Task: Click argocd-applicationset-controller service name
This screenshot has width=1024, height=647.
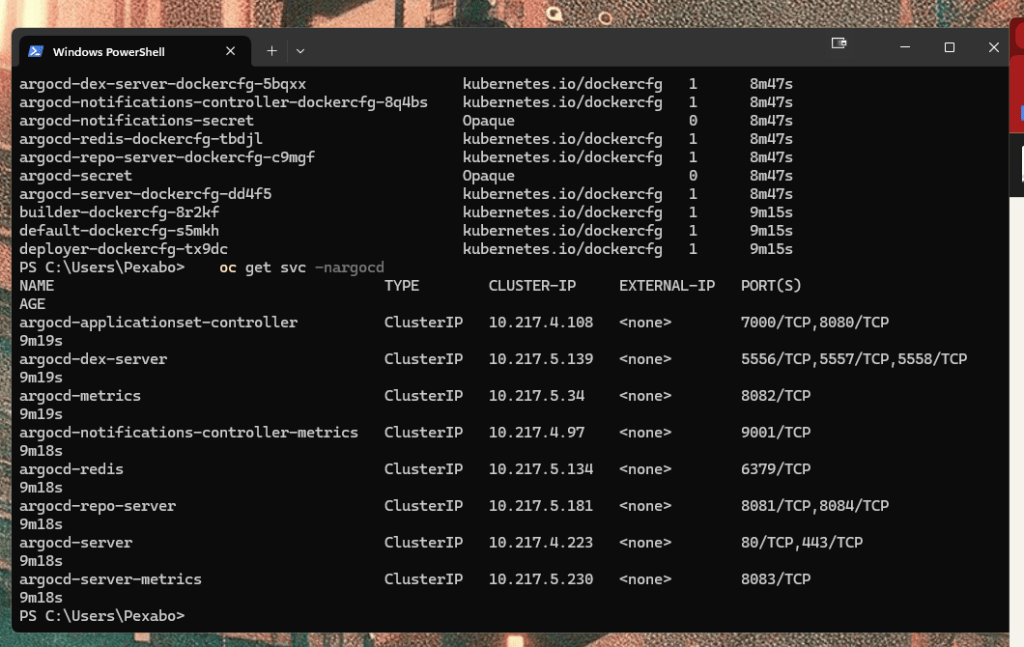Action: point(158,323)
